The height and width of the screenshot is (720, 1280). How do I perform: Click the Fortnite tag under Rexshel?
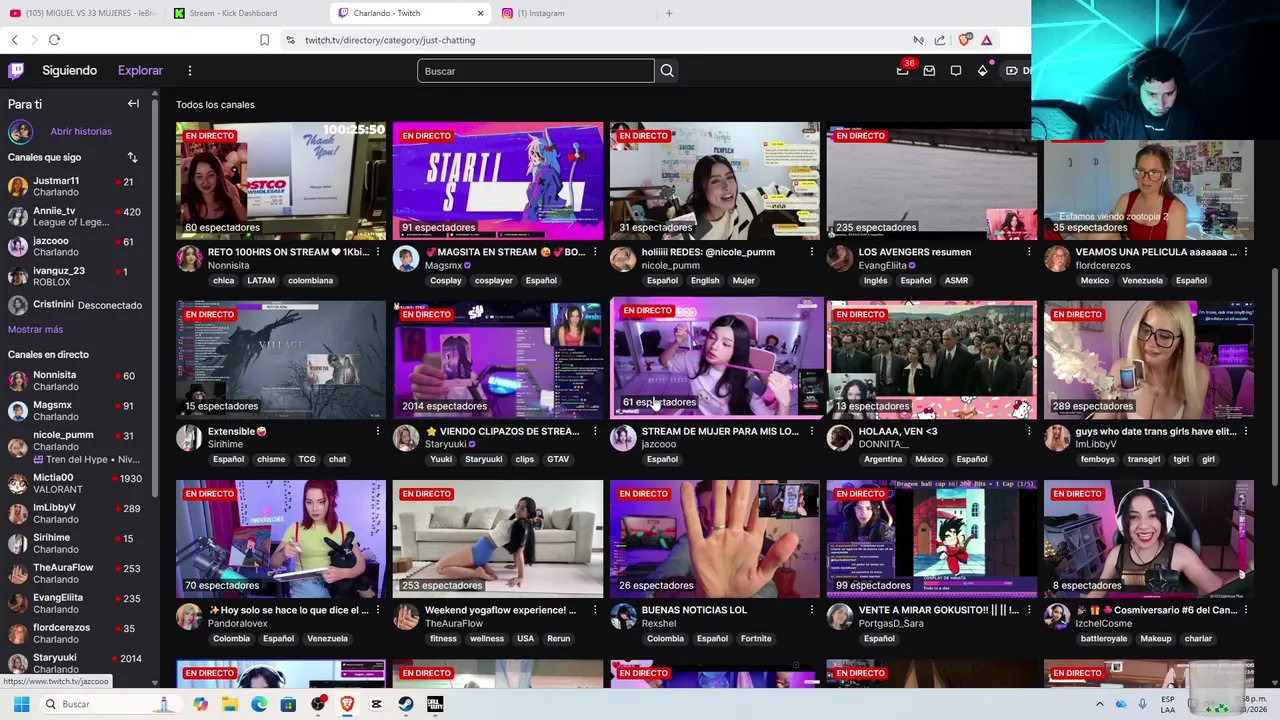tap(756, 639)
